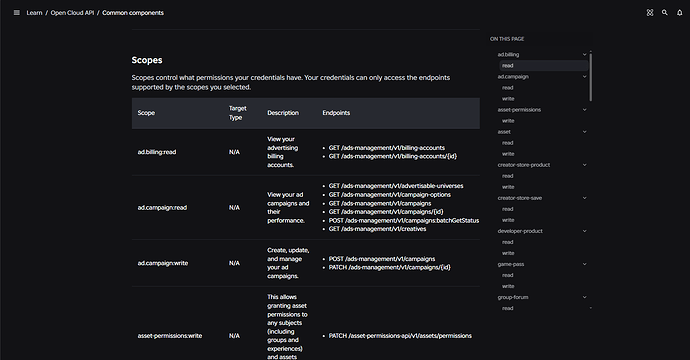Click the Endpoints column header
This screenshot has height=360, width=690.
pos(336,113)
